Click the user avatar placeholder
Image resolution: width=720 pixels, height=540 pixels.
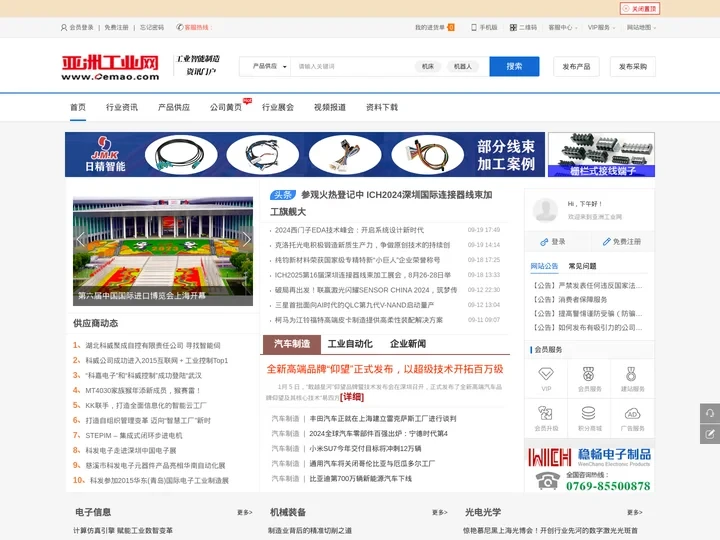coord(545,210)
